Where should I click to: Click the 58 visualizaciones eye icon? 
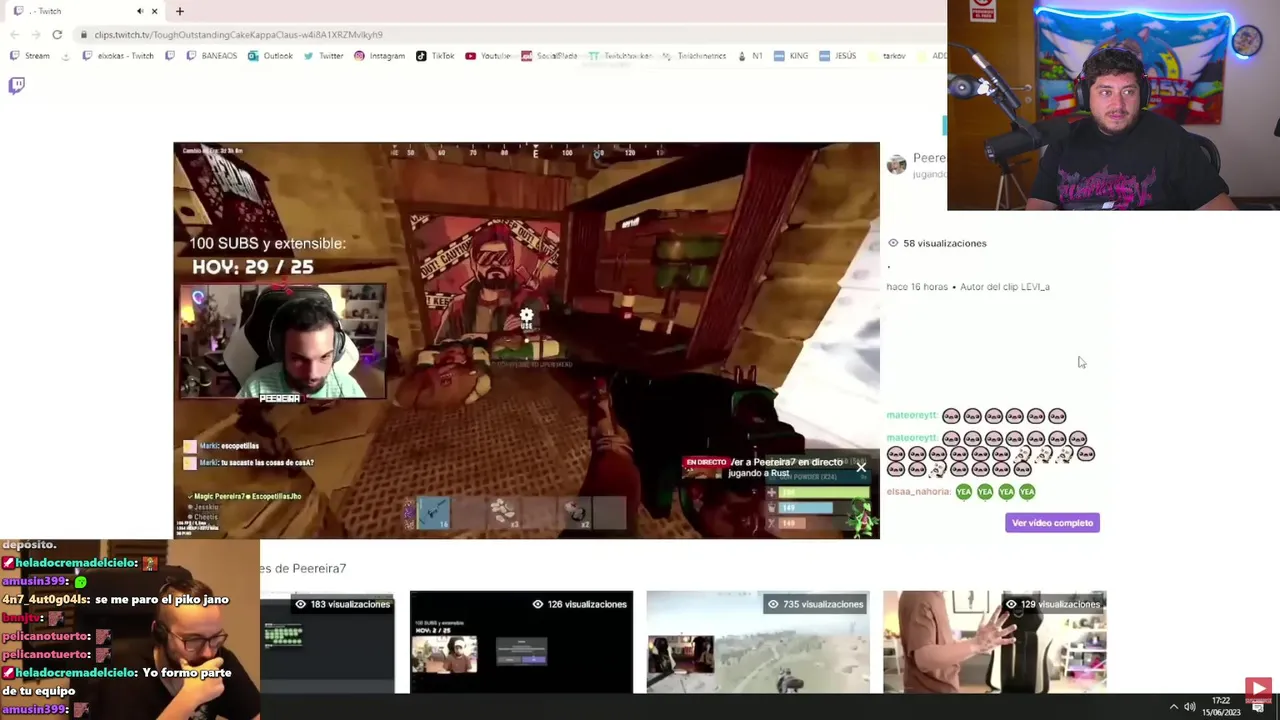tap(893, 243)
